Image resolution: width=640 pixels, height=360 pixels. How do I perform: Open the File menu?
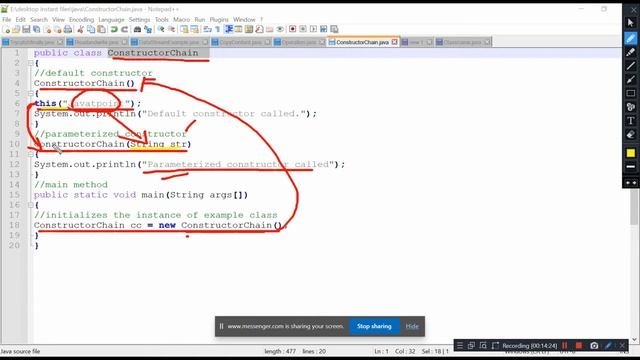pyautogui.click(x=7, y=20)
